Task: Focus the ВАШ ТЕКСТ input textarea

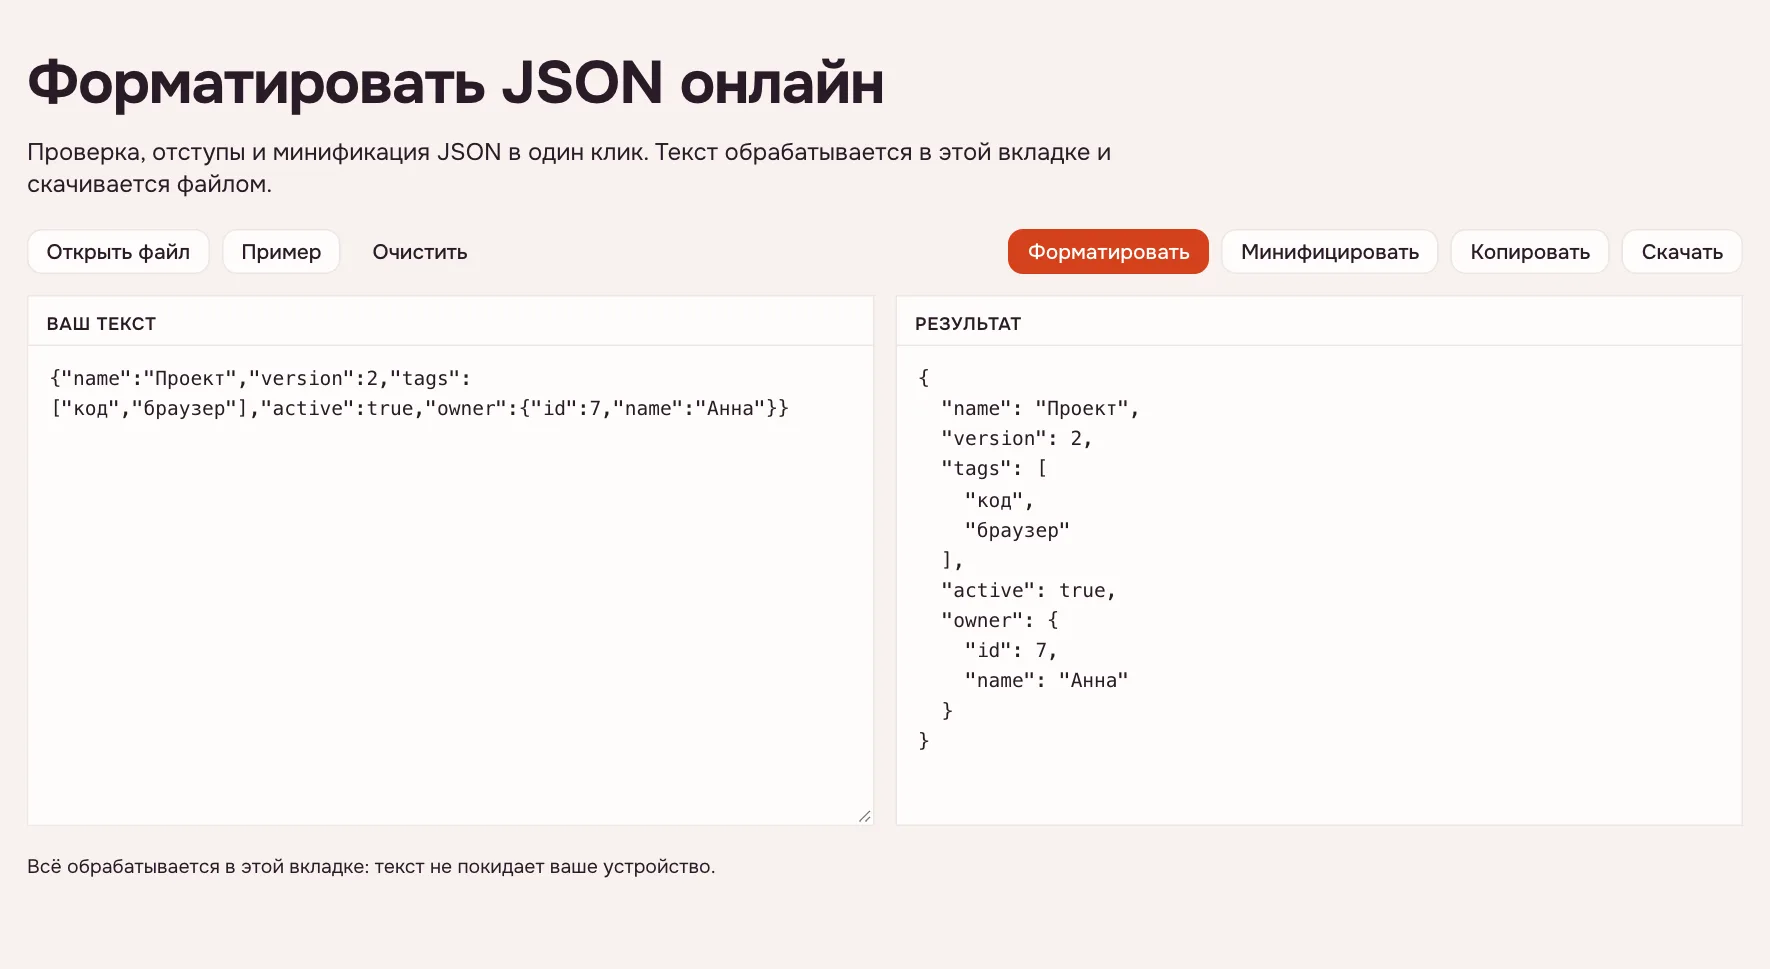Action: click(x=450, y=585)
